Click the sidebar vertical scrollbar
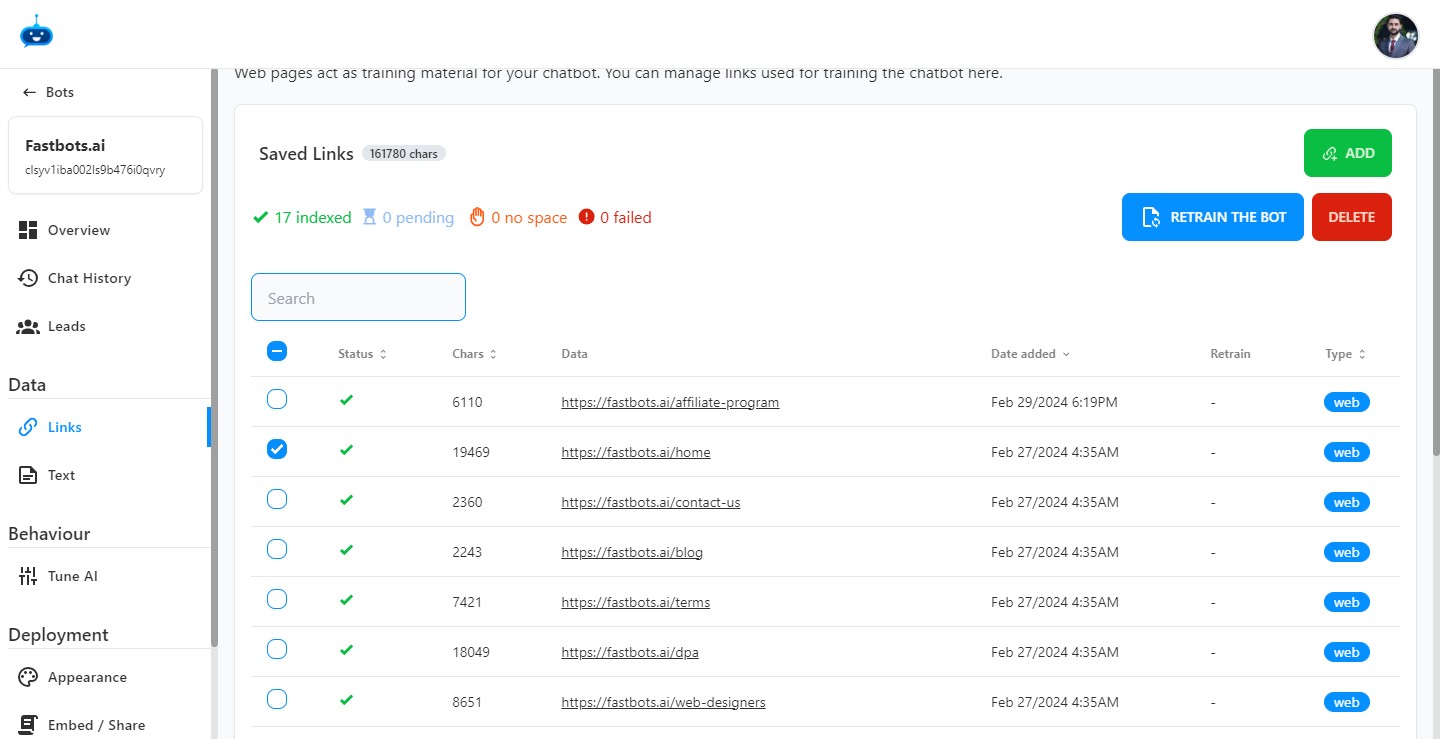 [214, 350]
